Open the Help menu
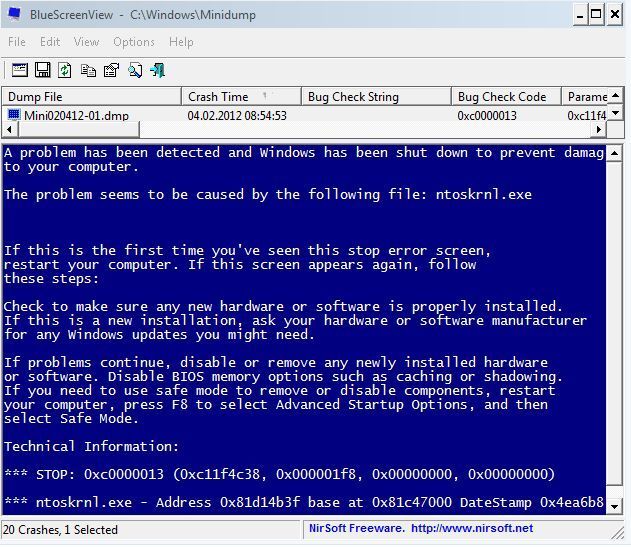 coord(181,42)
